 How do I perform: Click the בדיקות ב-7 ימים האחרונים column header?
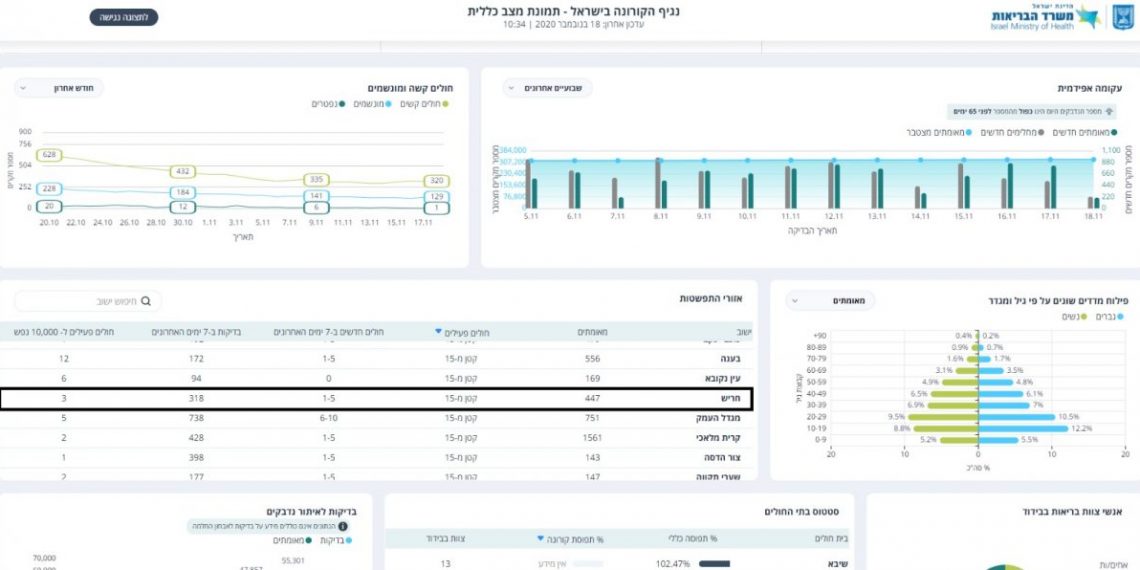click(x=194, y=332)
